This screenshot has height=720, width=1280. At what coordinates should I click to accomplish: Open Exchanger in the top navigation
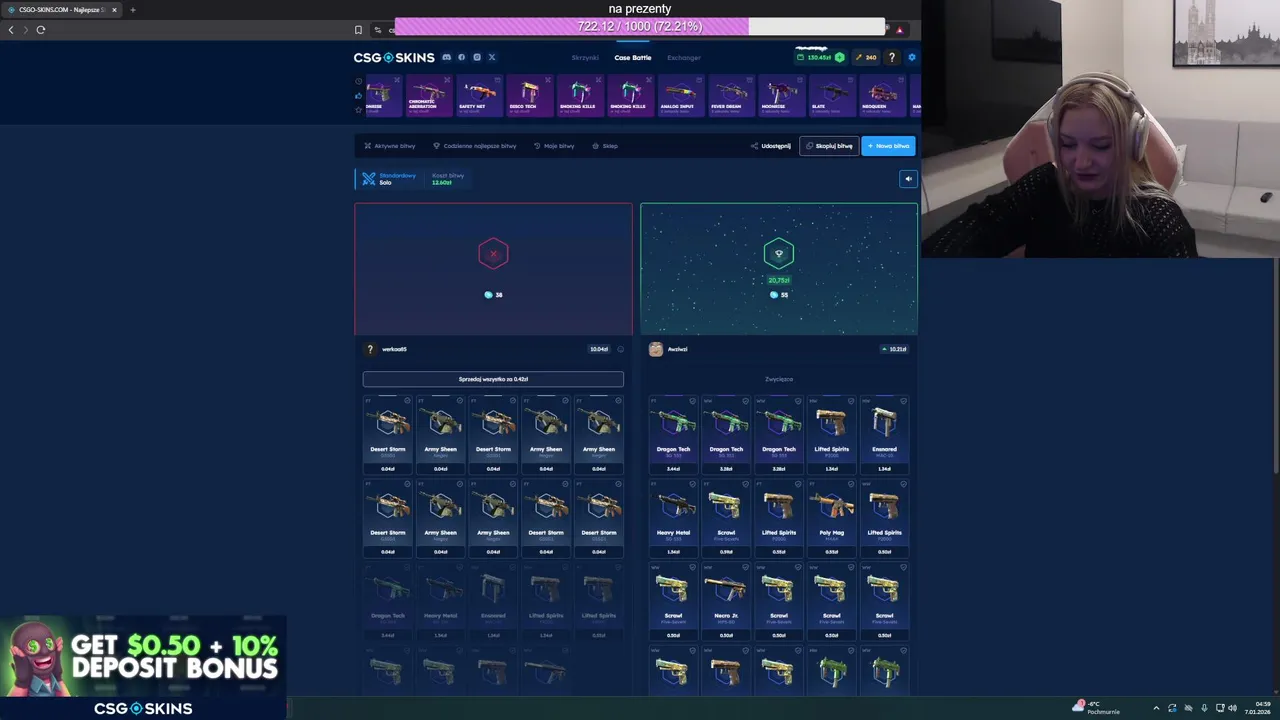tap(684, 58)
